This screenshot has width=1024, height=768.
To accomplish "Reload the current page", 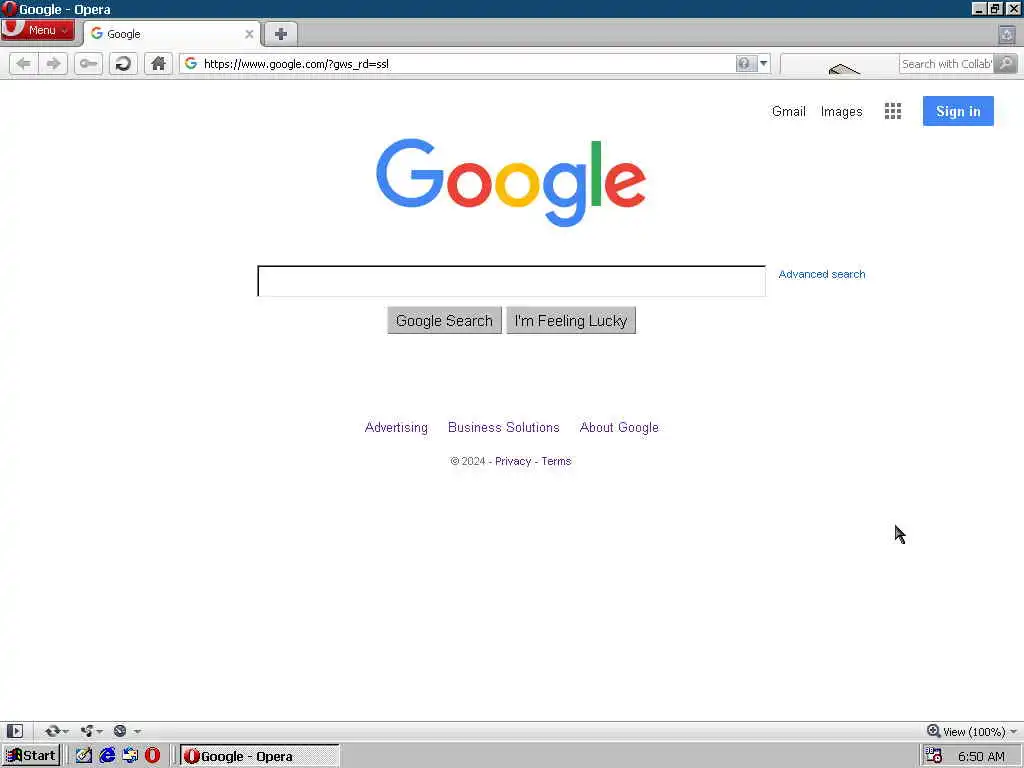I will [123, 63].
